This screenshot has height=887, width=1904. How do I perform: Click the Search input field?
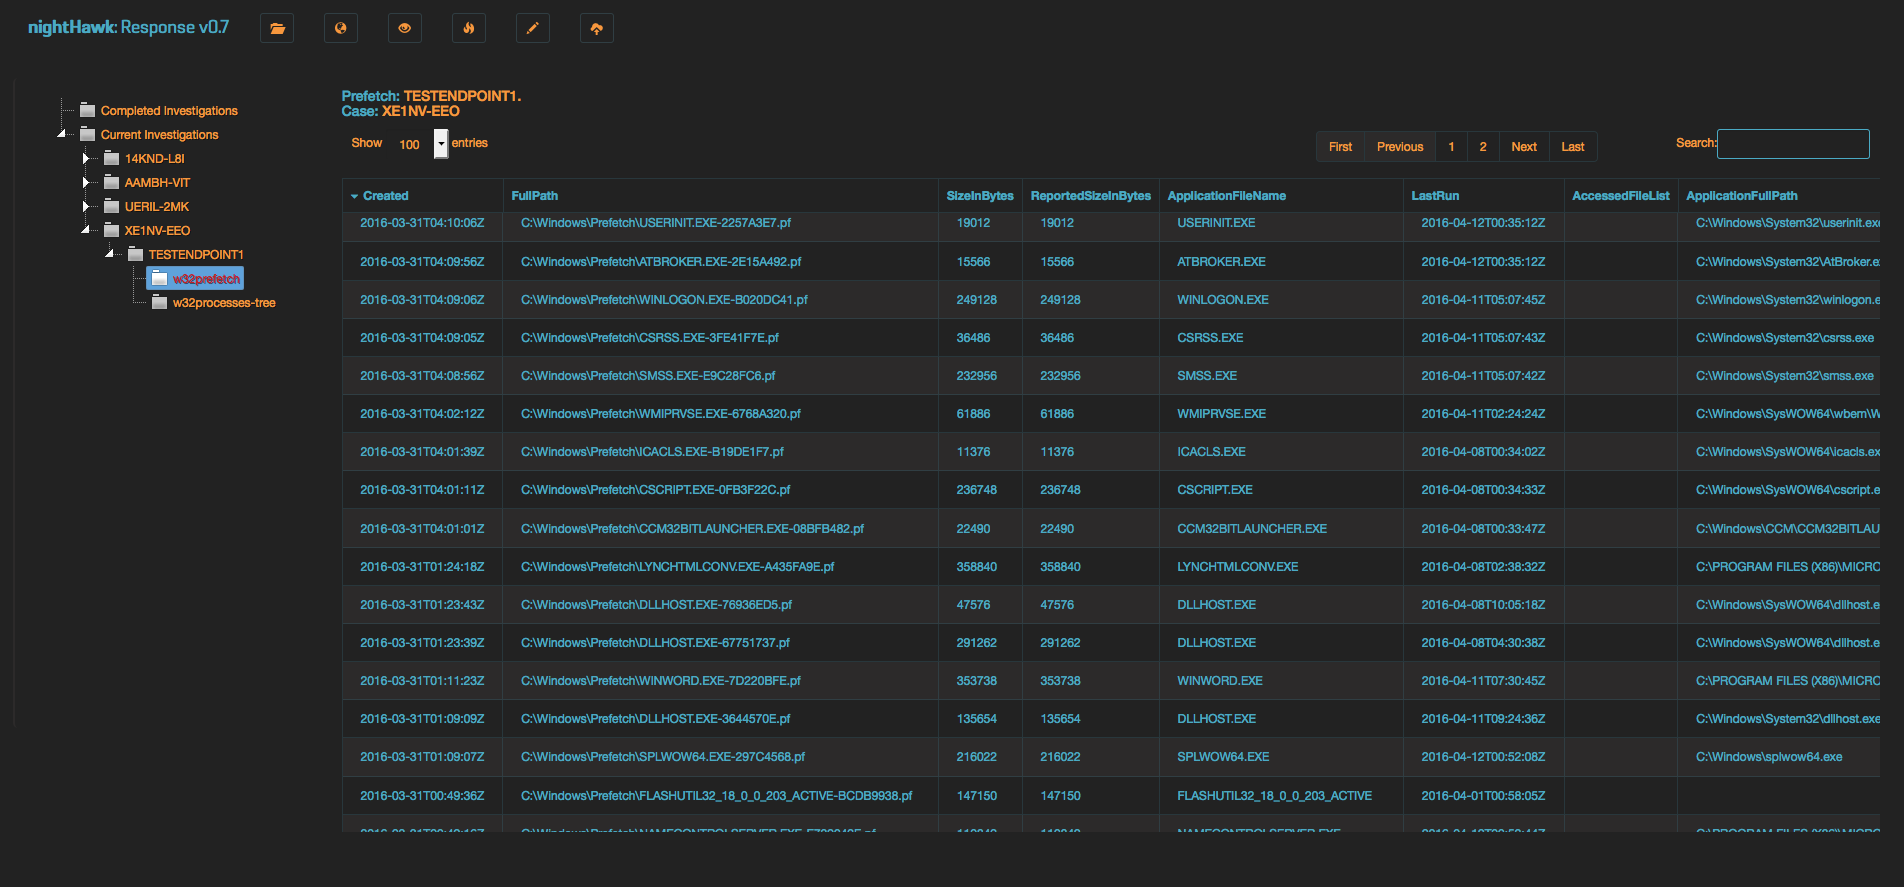click(1793, 144)
